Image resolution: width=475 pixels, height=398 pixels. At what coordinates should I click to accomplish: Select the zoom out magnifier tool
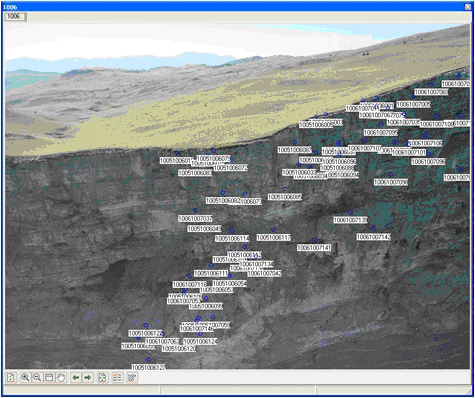[37, 378]
